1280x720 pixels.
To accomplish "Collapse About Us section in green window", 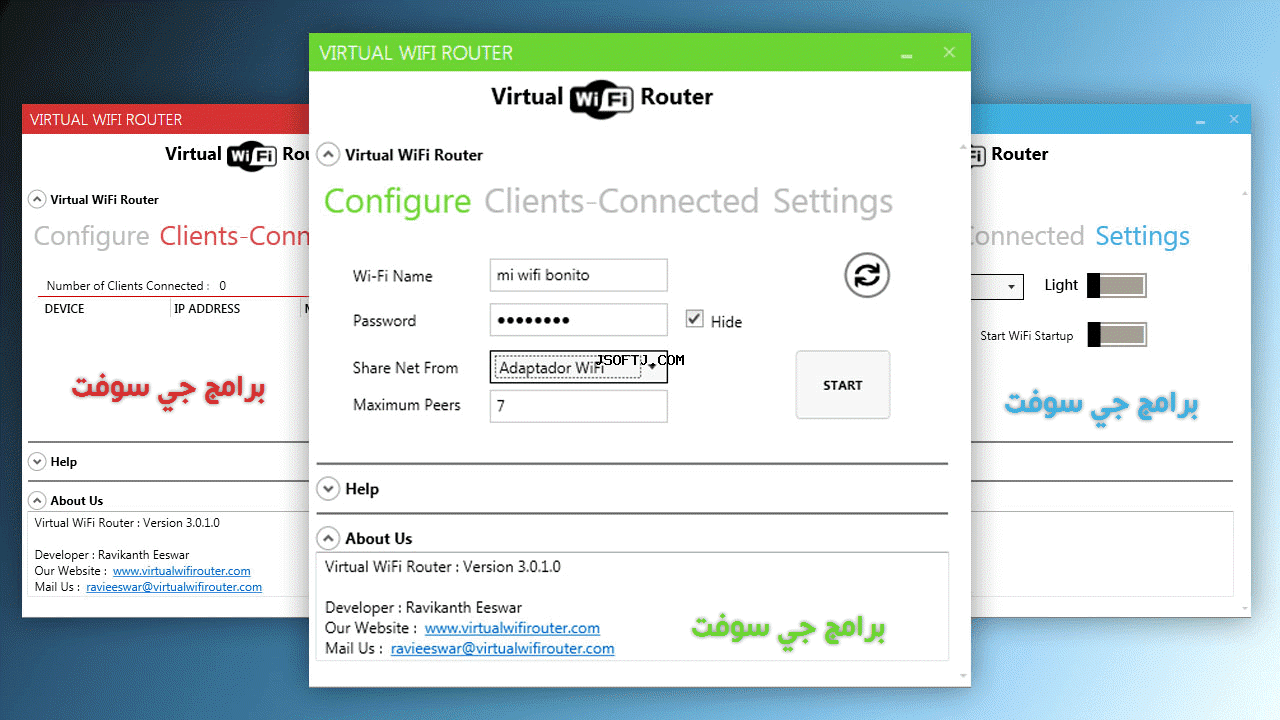I will [328, 538].
